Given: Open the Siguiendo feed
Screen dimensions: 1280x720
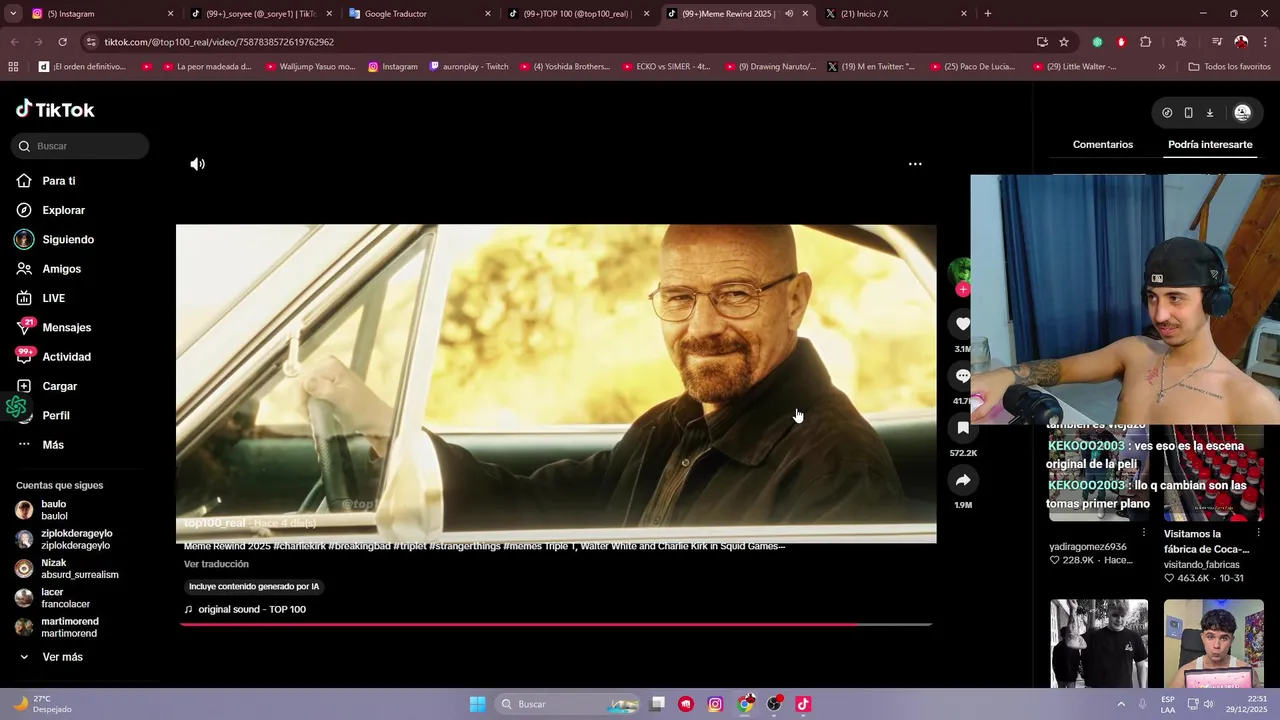Looking at the screenshot, I should click(67, 240).
